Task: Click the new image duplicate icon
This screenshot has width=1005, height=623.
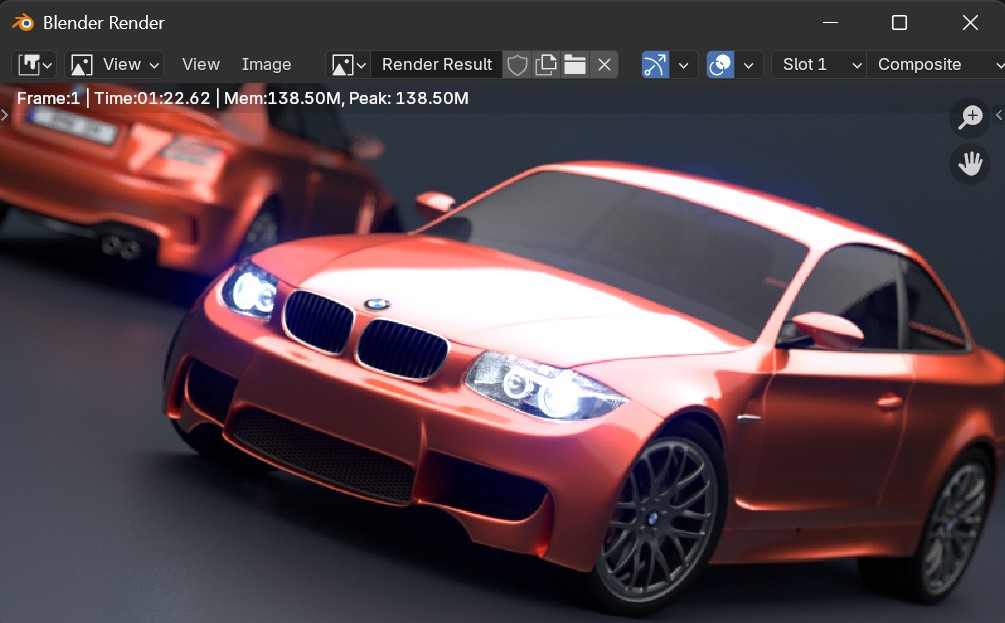Action: click(546, 65)
